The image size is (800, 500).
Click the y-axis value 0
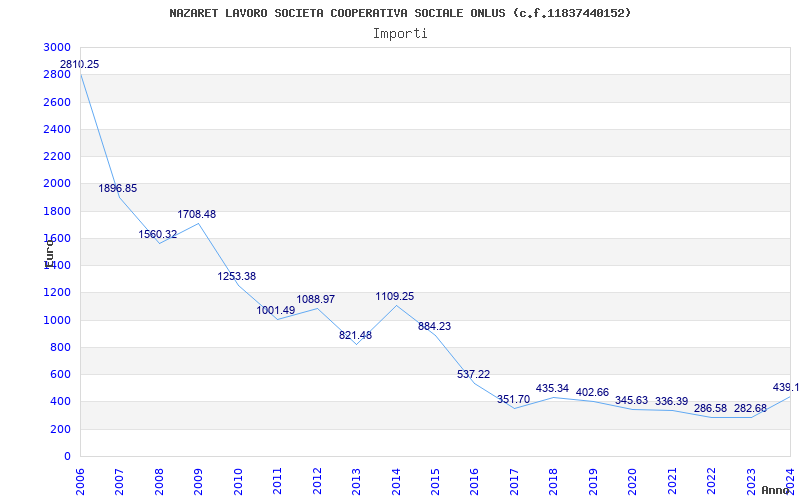pos(67,456)
